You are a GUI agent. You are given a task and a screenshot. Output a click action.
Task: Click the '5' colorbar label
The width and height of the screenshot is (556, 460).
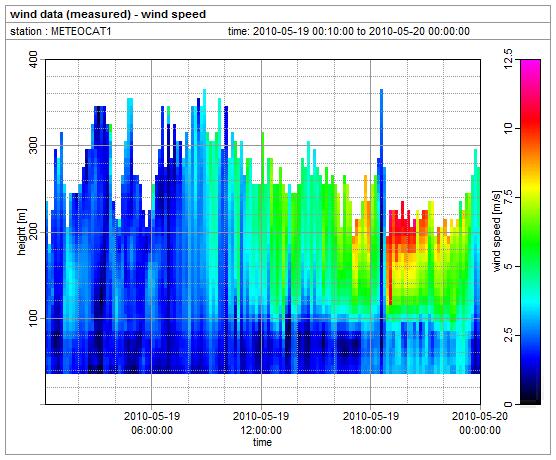[x=508, y=266]
